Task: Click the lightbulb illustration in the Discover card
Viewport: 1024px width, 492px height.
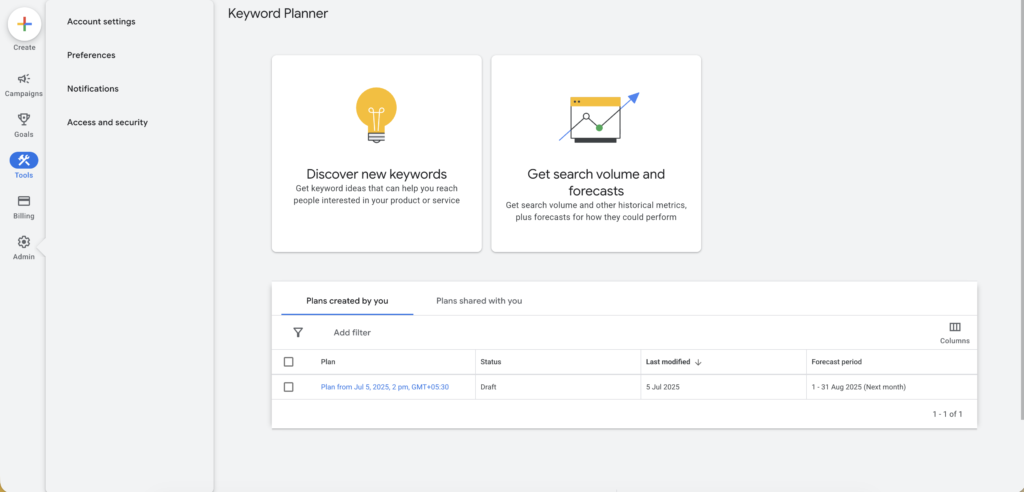Action: pos(376,115)
